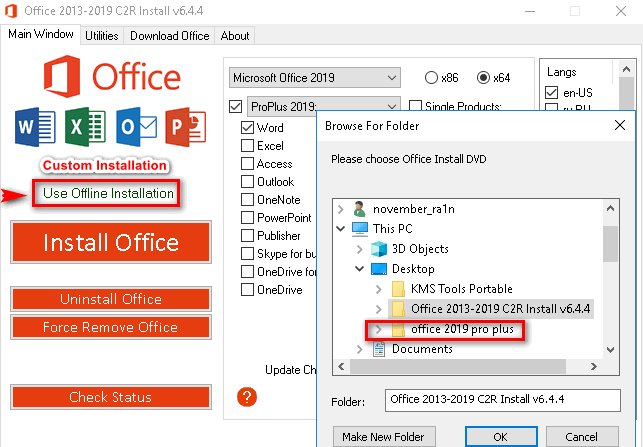The width and height of the screenshot is (643, 447).
Task: Click the folder tree scroll right arrow
Action: (x=593, y=366)
